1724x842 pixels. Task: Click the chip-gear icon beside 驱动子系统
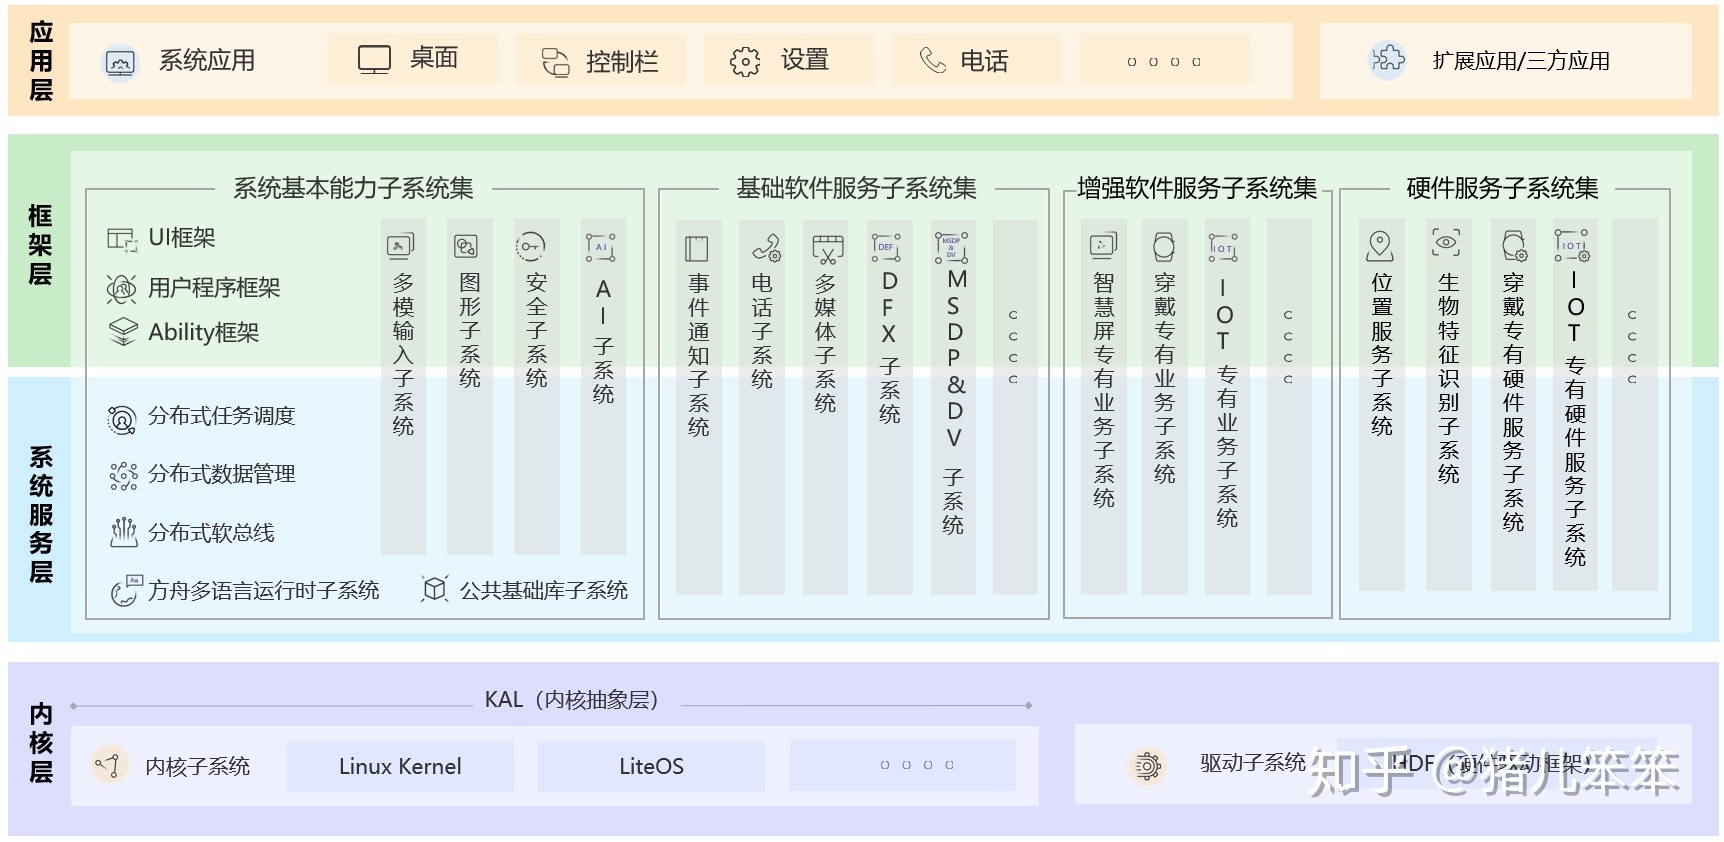click(1147, 766)
